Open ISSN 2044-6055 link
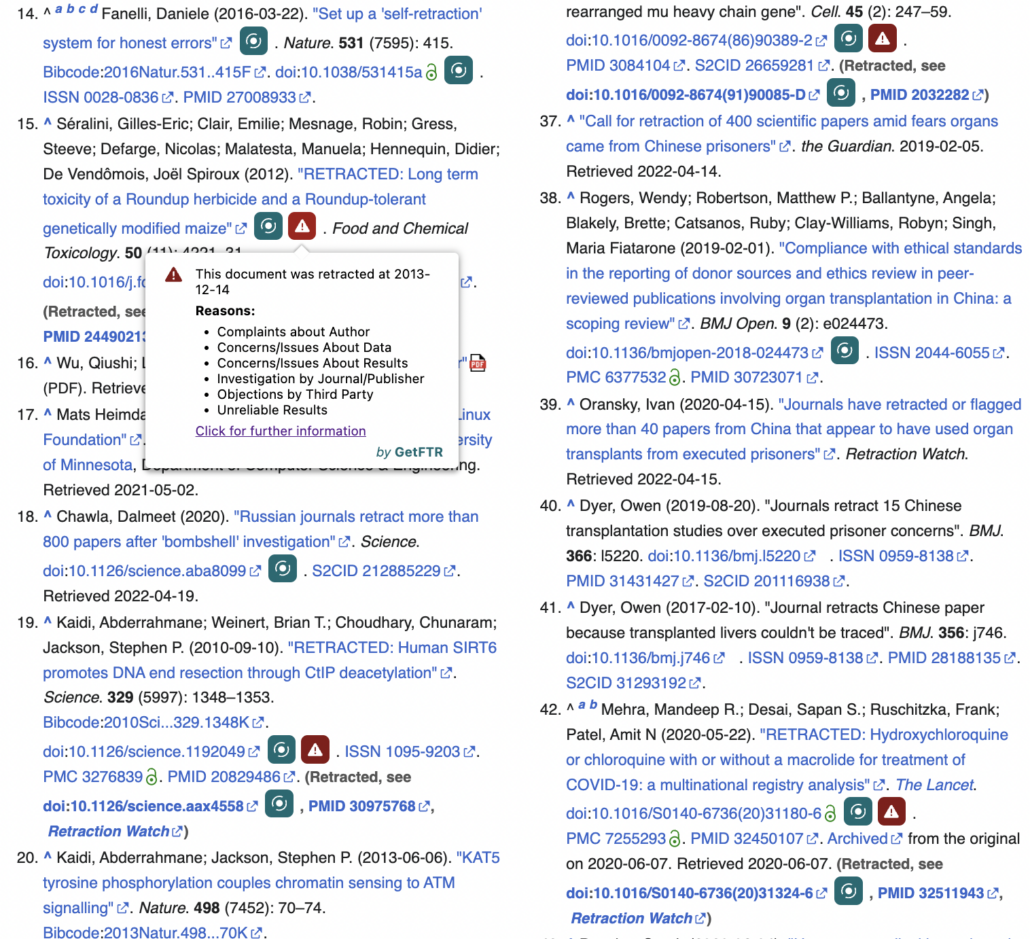 (939, 353)
